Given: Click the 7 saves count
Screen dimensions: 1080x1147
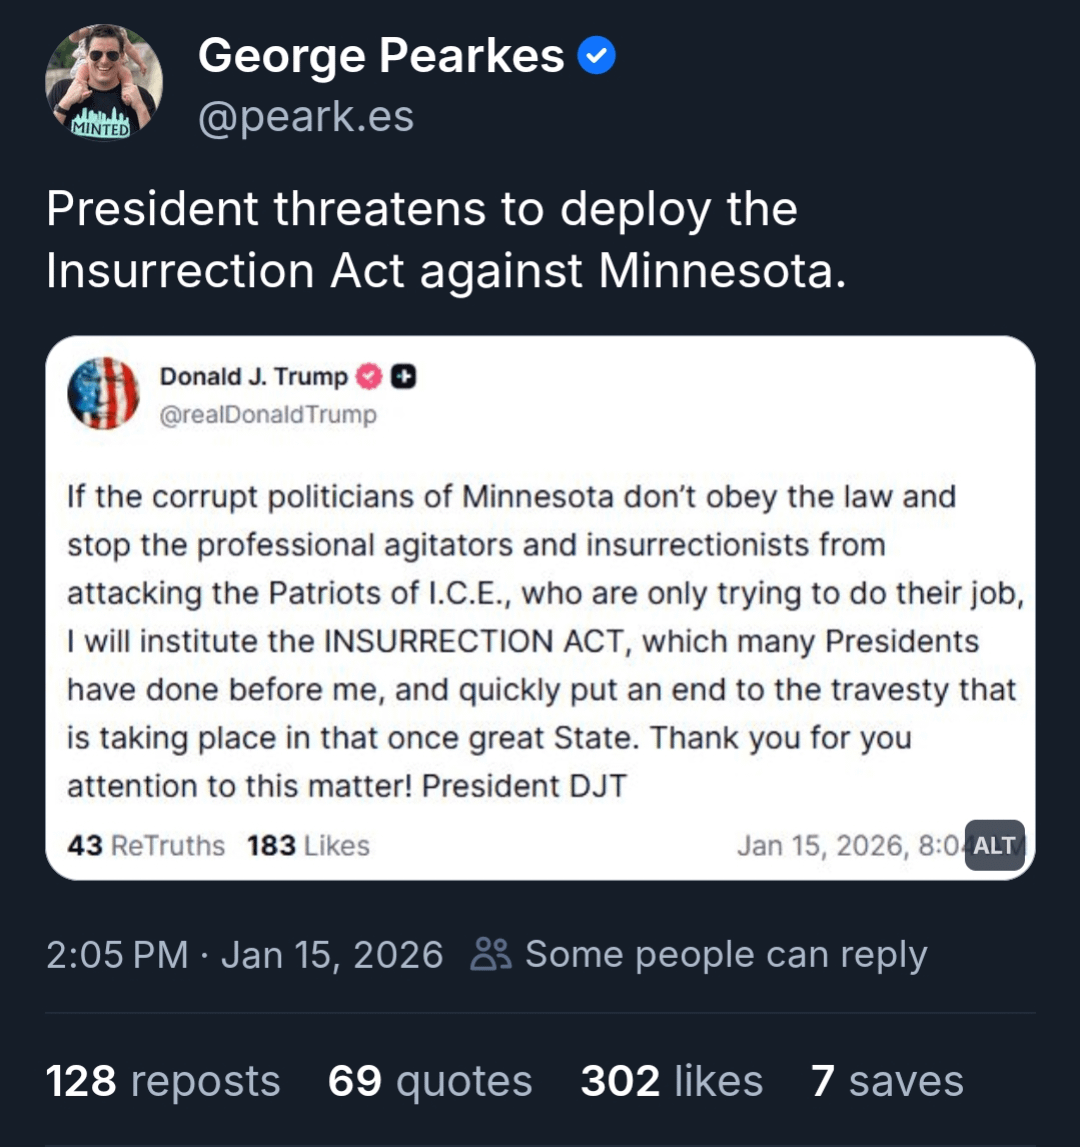Looking at the screenshot, I should (887, 1081).
